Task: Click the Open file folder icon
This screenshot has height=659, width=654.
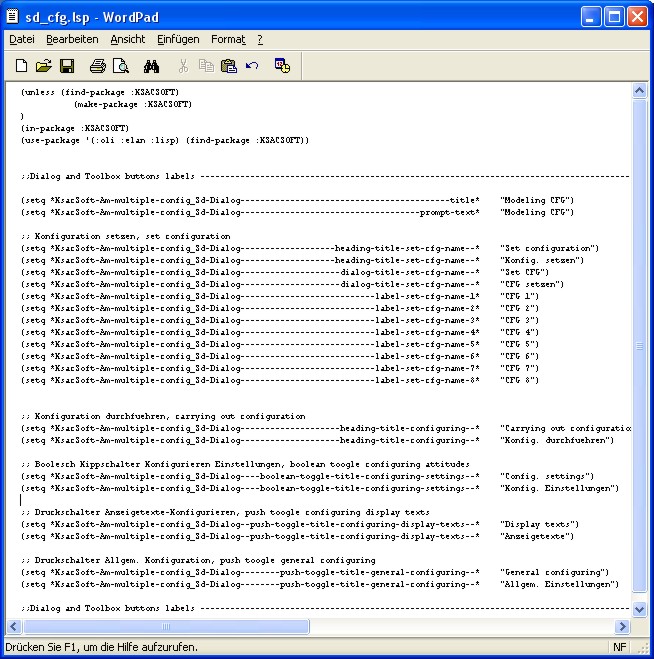Action: tap(43, 66)
